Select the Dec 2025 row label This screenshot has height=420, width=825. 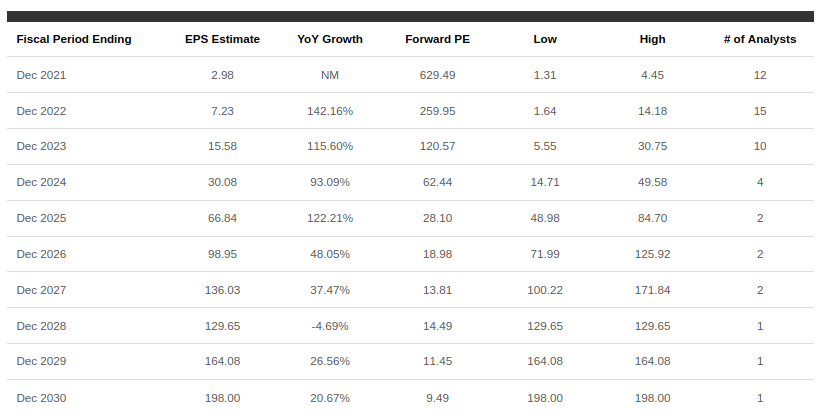(41, 218)
